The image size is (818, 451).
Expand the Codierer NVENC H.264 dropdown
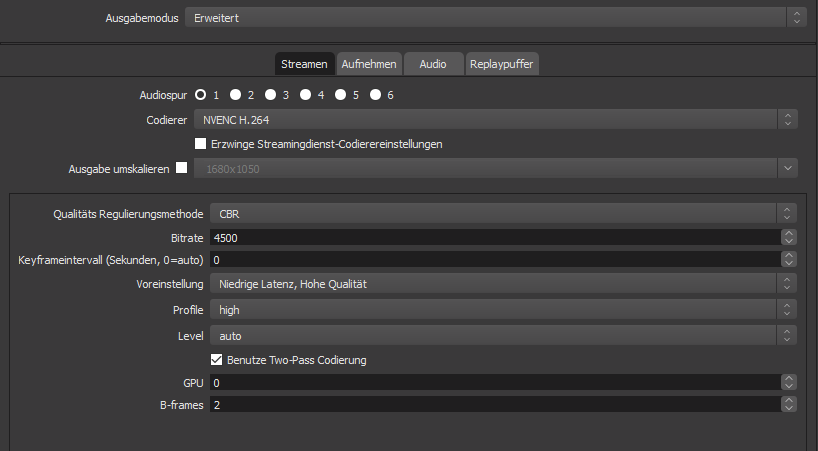(495, 120)
